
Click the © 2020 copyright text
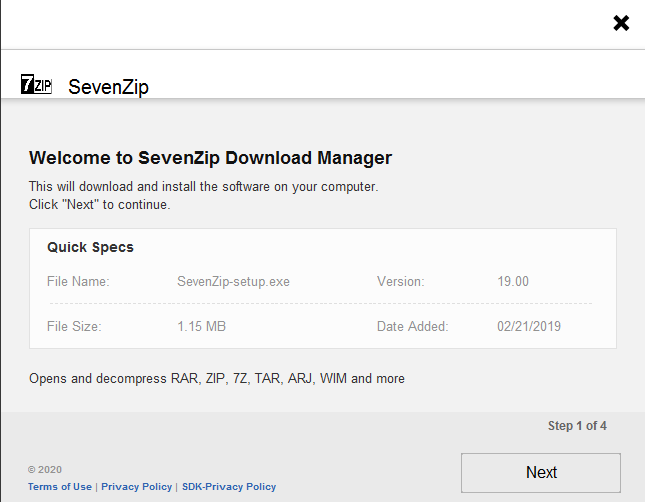click(x=45, y=469)
